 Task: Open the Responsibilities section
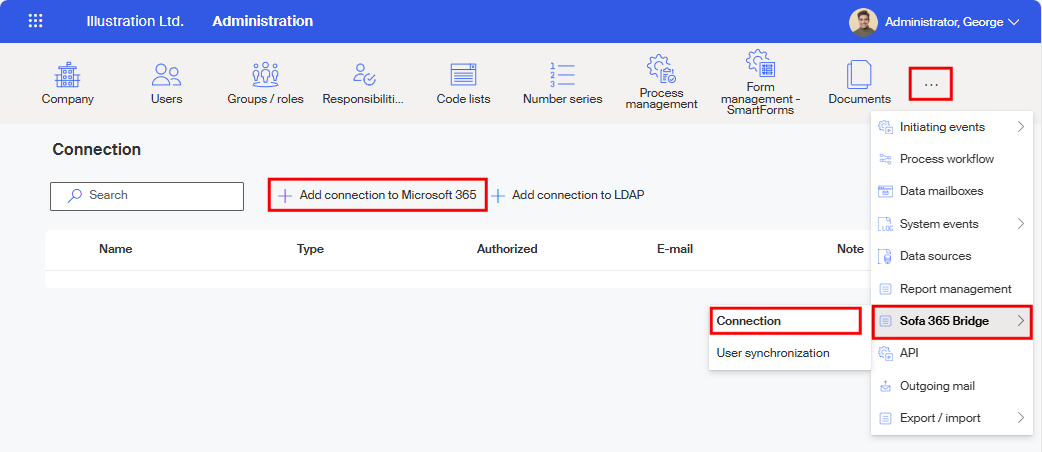[363, 82]
